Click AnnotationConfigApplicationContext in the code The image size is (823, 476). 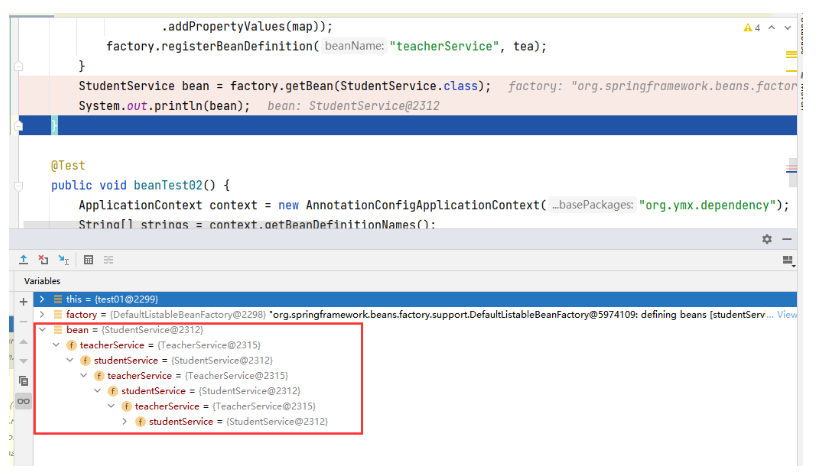[x=423, y=205]
